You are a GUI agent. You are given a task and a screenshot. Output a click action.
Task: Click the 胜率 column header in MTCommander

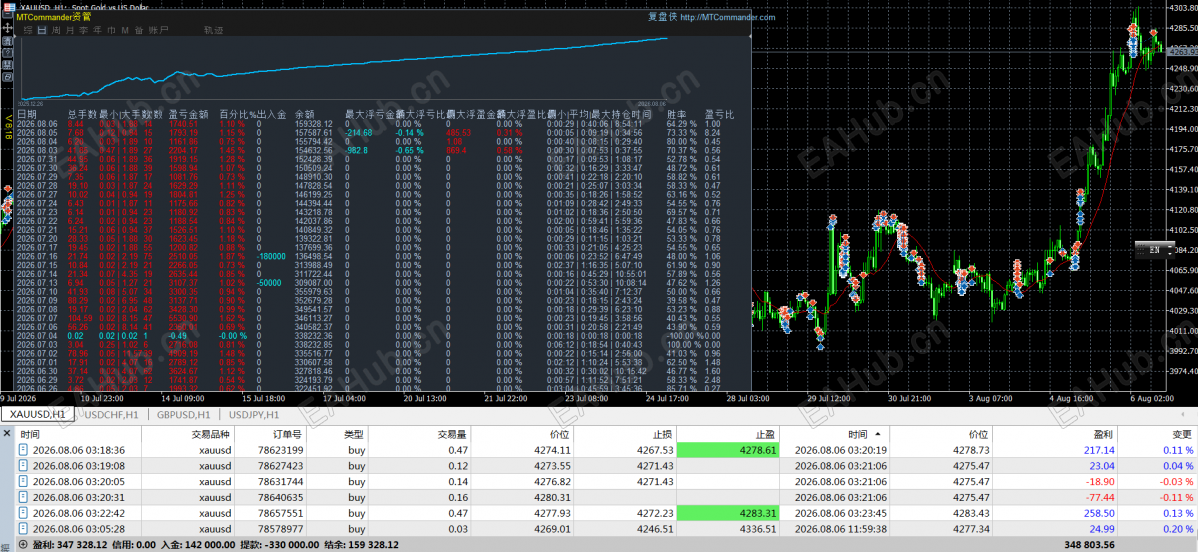676,114
